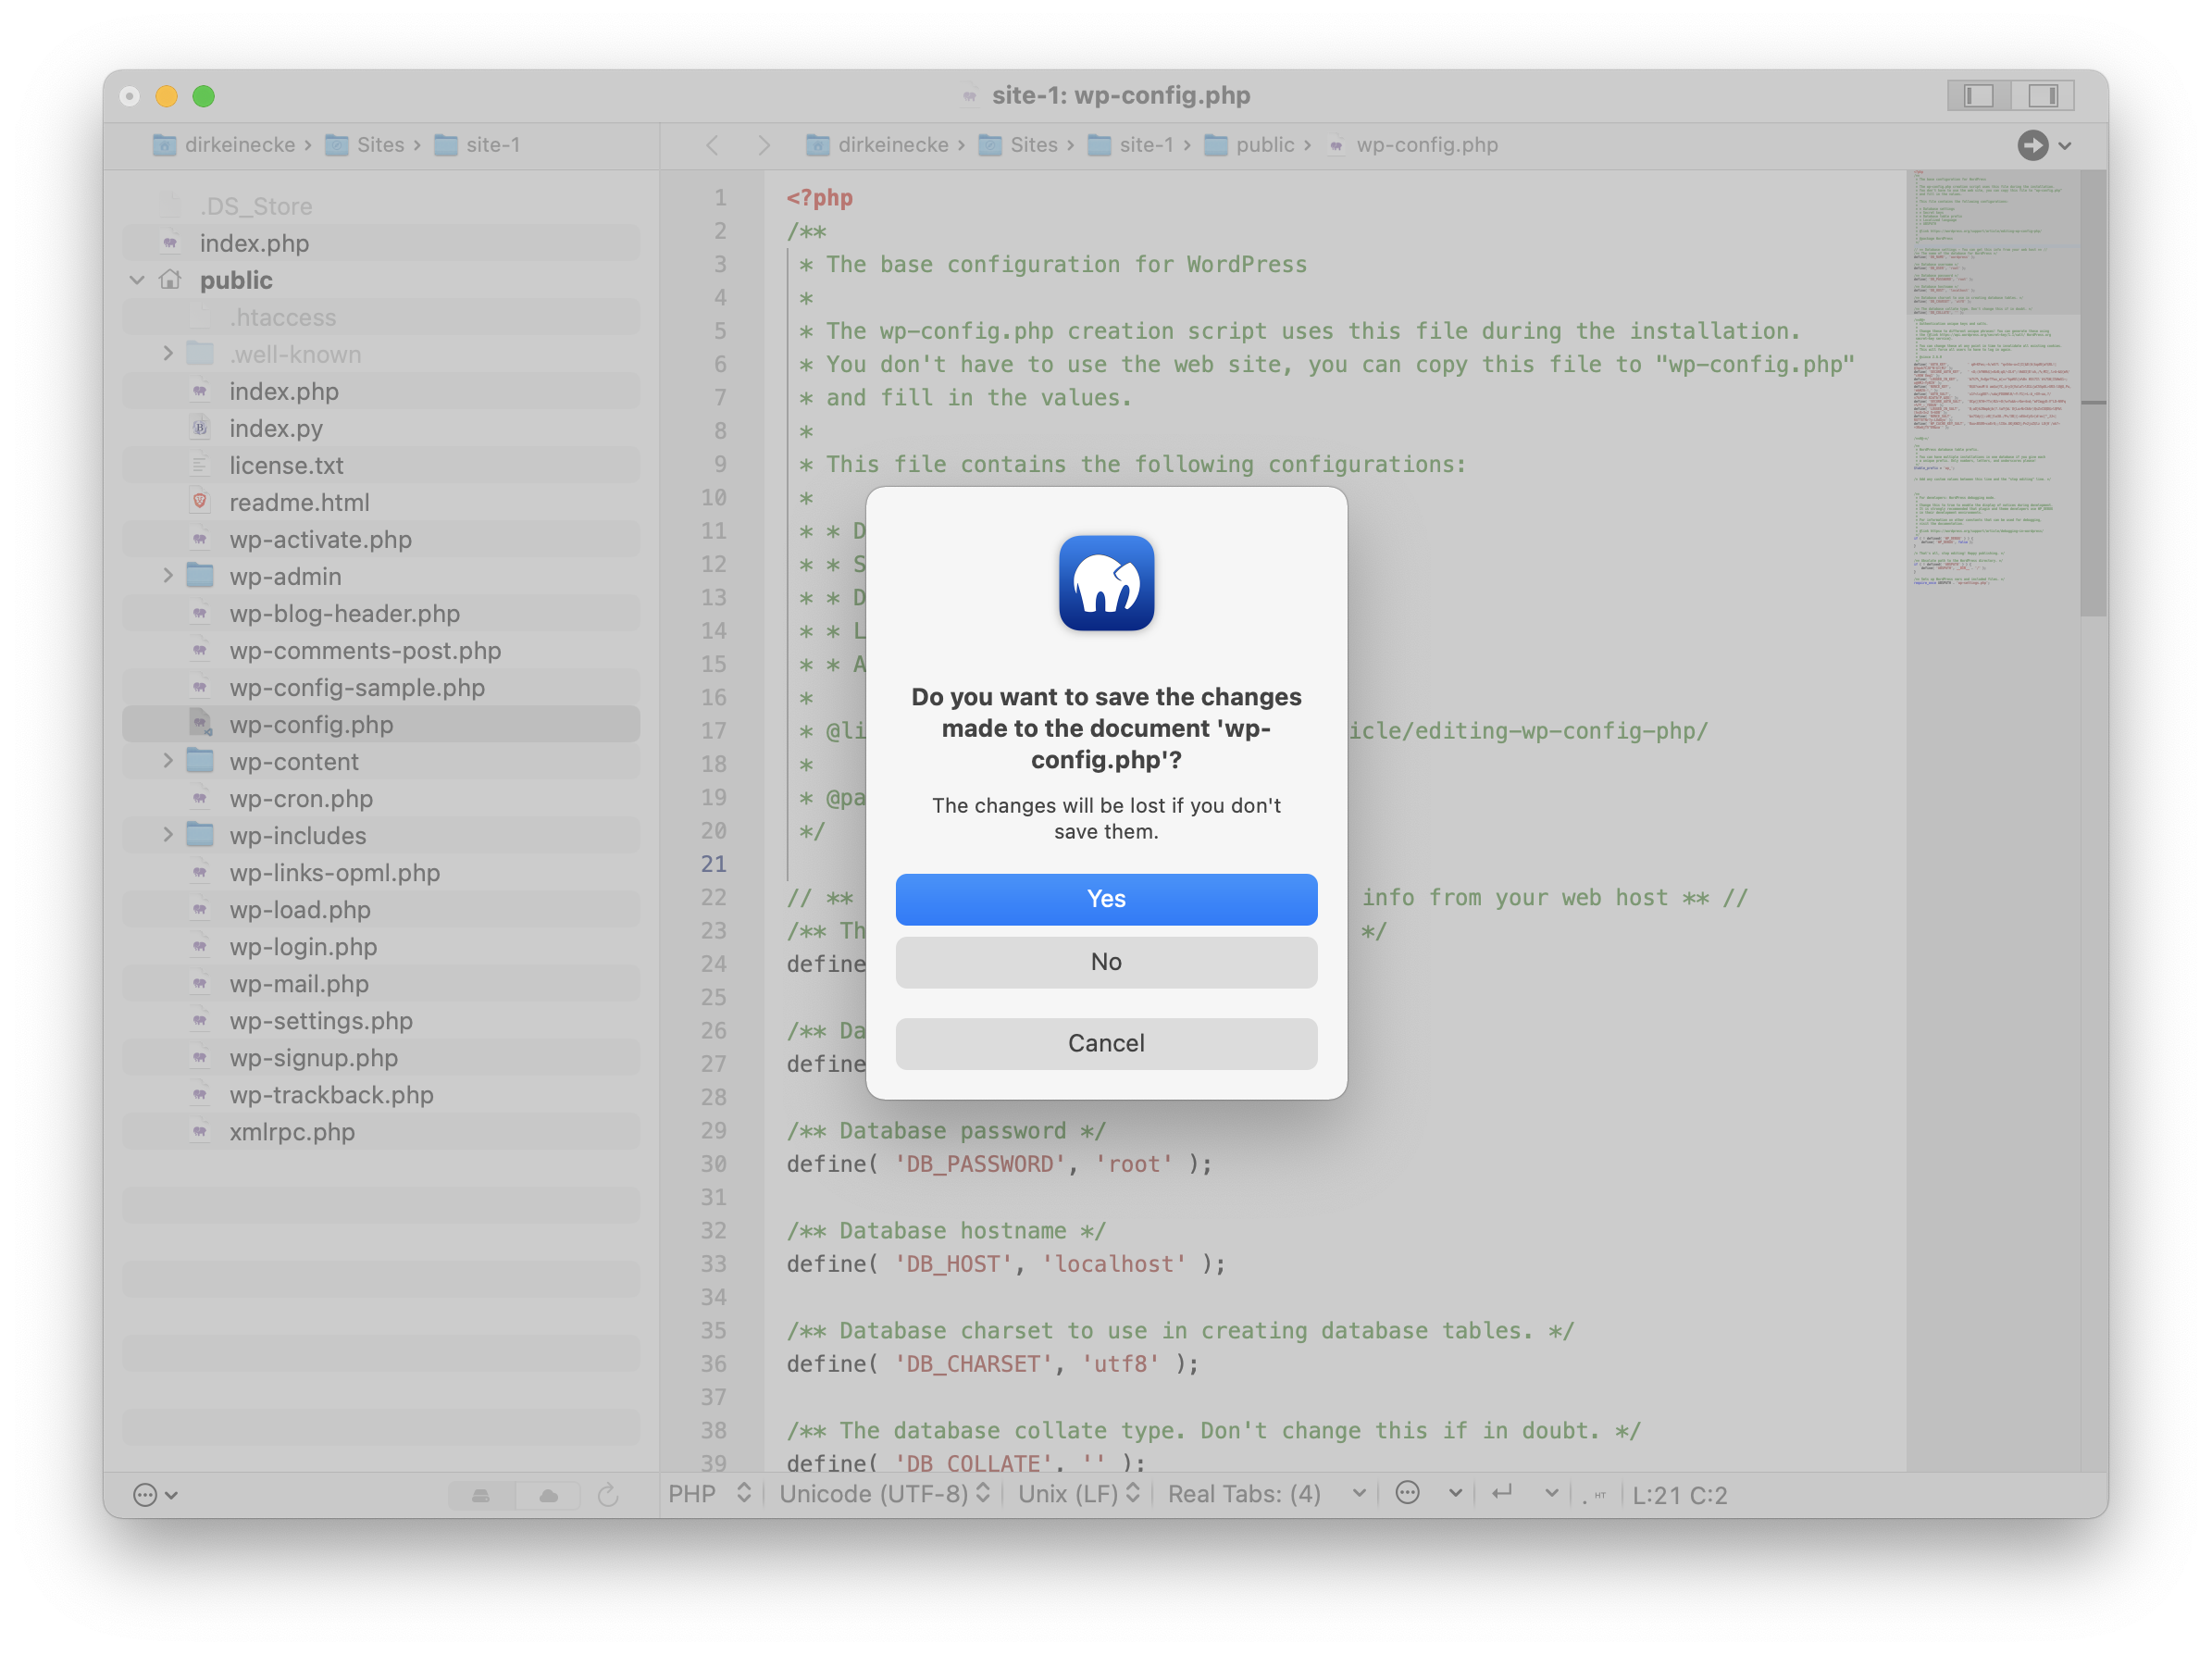Viewport: 2212px width, 1655px height.
Task: Select wp-mail.php in the file list
Action: pos(380,983)
